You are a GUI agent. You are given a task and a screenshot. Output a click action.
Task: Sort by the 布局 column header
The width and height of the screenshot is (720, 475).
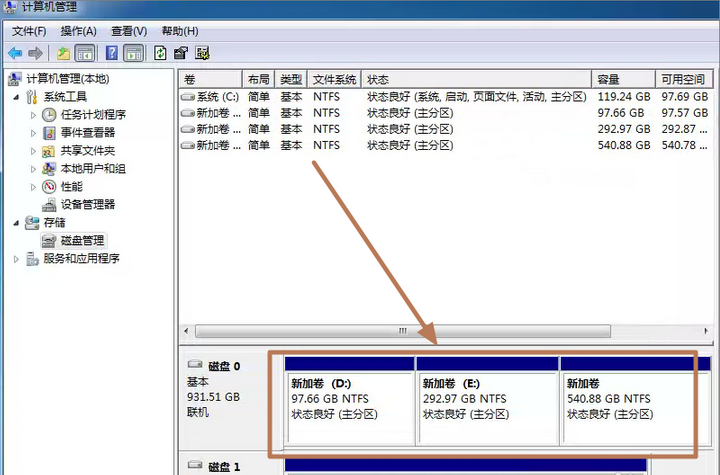click(259, 79)
